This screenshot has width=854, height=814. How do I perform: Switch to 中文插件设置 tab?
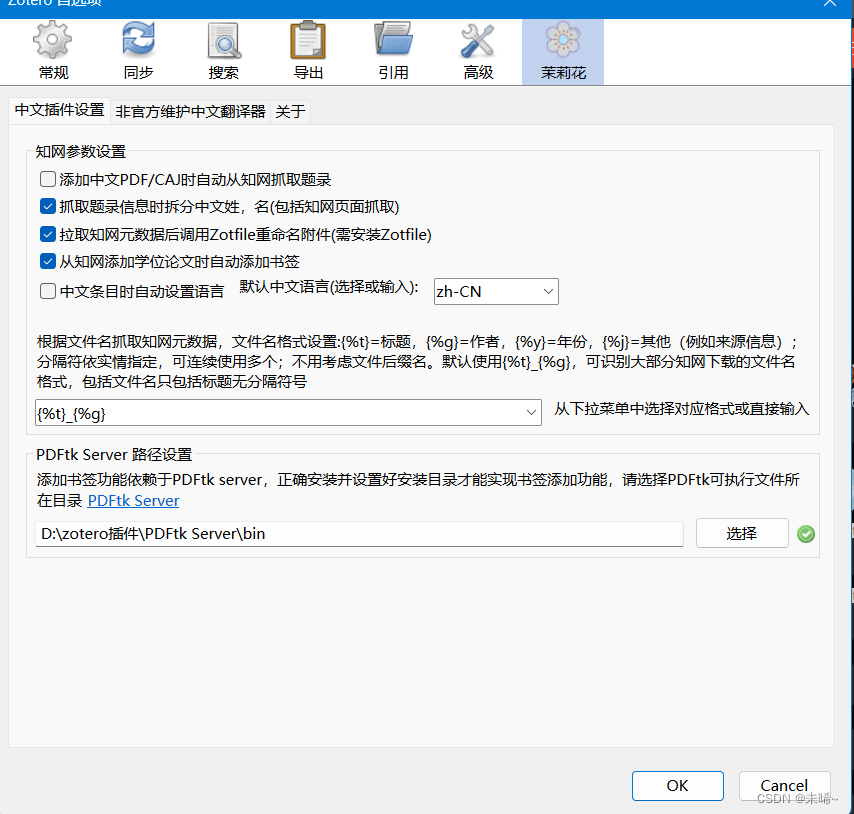(x=59, y=111)
